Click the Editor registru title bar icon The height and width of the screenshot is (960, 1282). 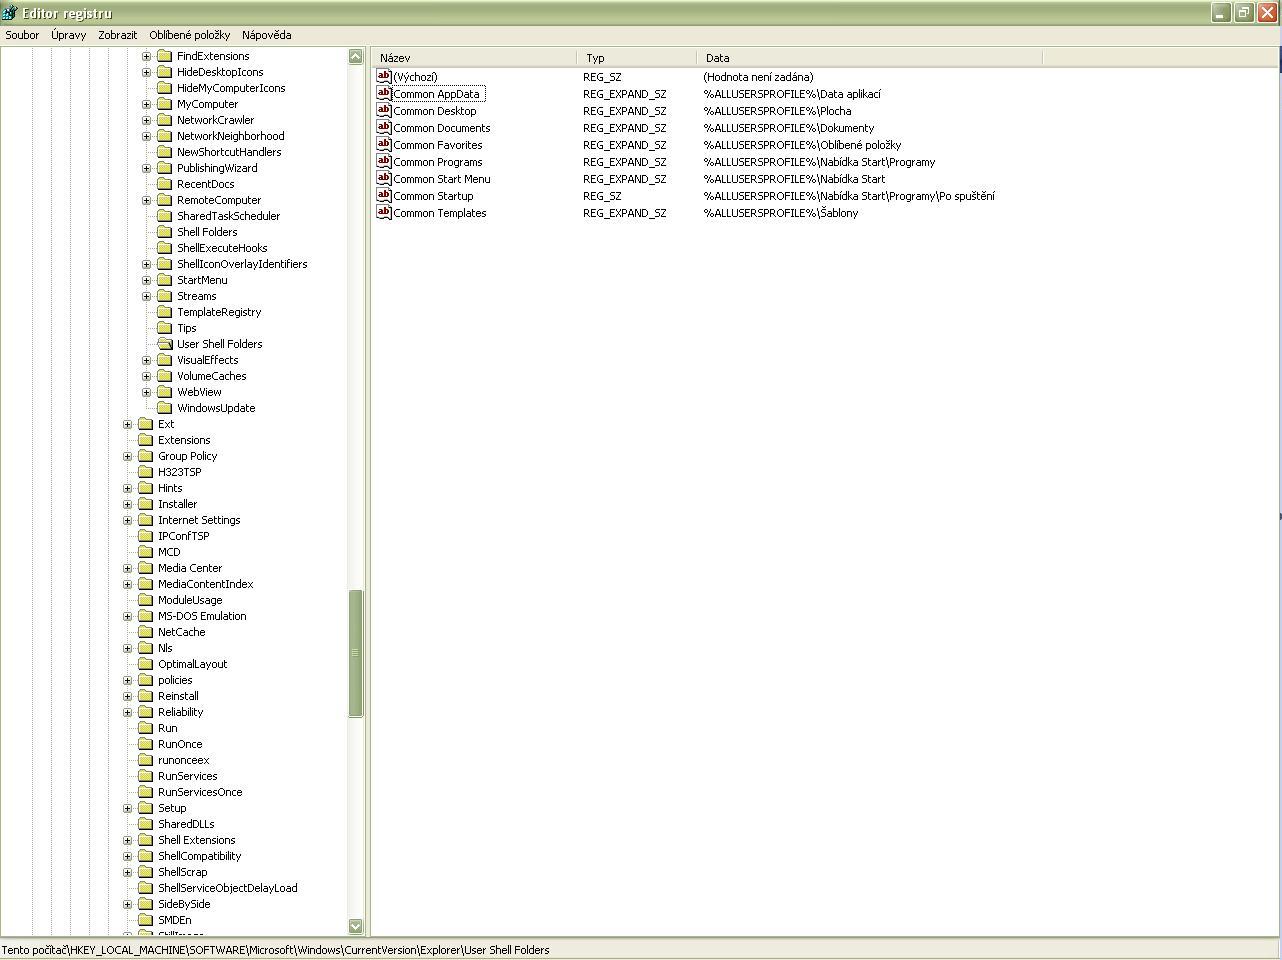click(x=10, y=13)
